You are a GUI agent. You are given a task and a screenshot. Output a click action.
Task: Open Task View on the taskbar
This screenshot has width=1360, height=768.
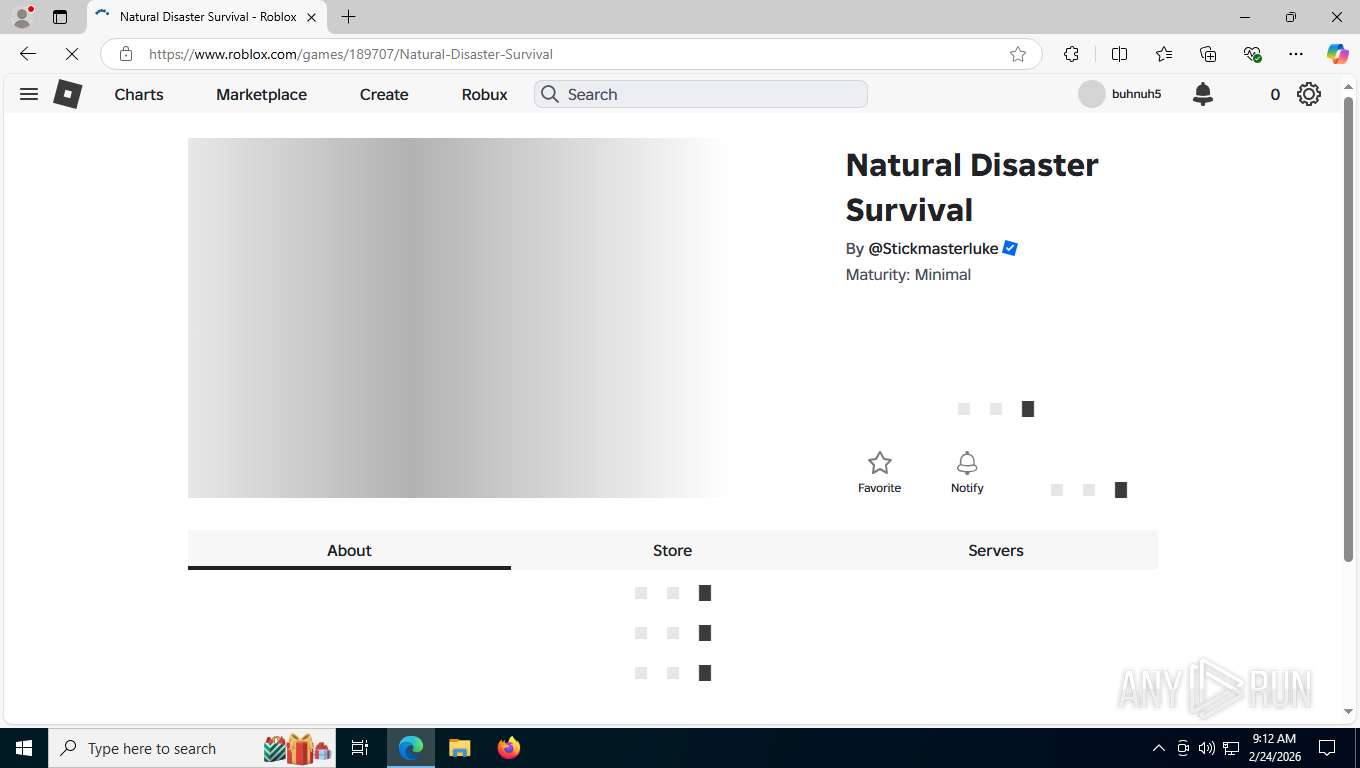pyautogui.click(x=360, y=748)
